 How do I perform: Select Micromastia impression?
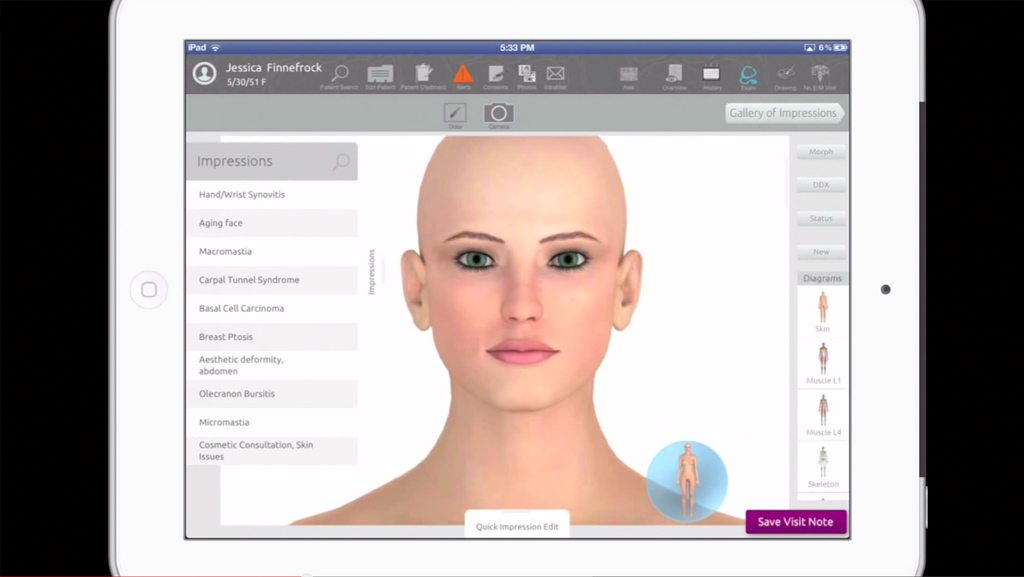point(272,422)
